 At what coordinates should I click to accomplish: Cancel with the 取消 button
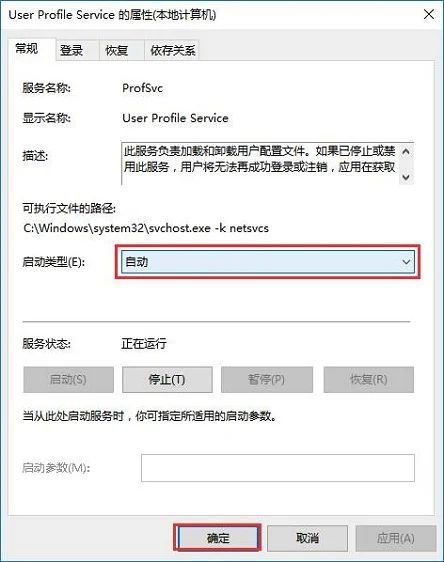[x=307, y=538]
